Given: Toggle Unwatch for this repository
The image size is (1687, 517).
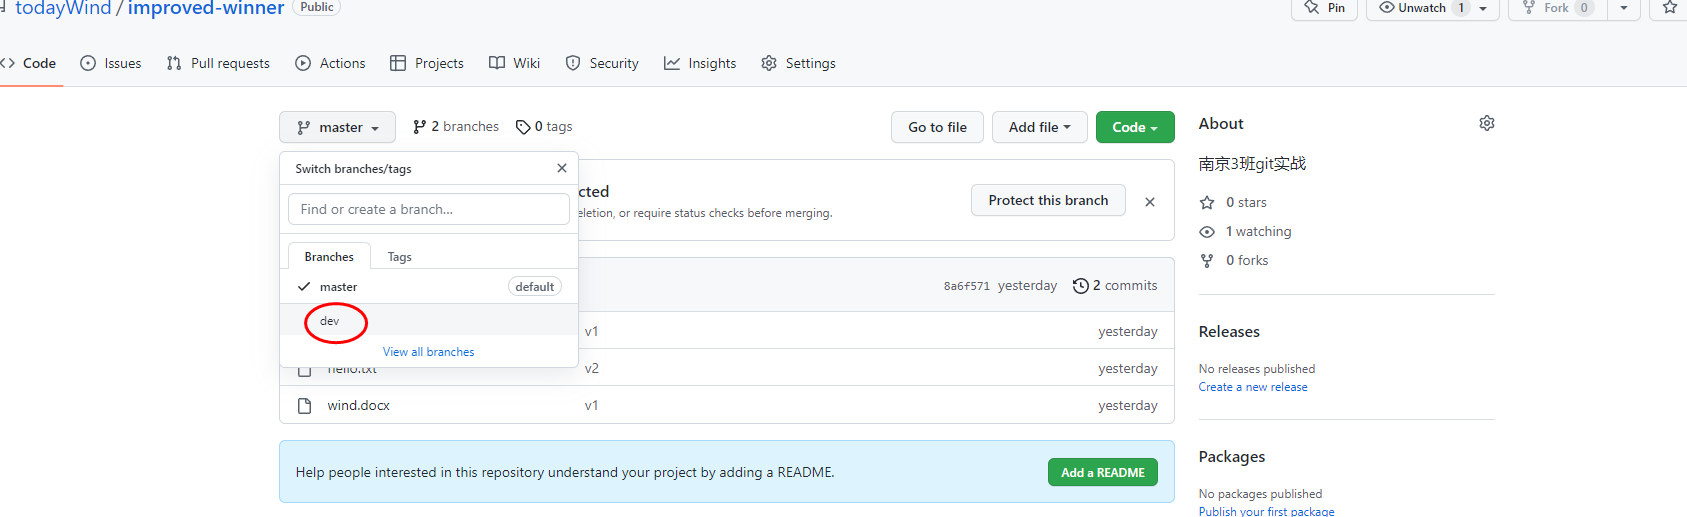Looking at the screenshot, I should [x=1422, y=8].
